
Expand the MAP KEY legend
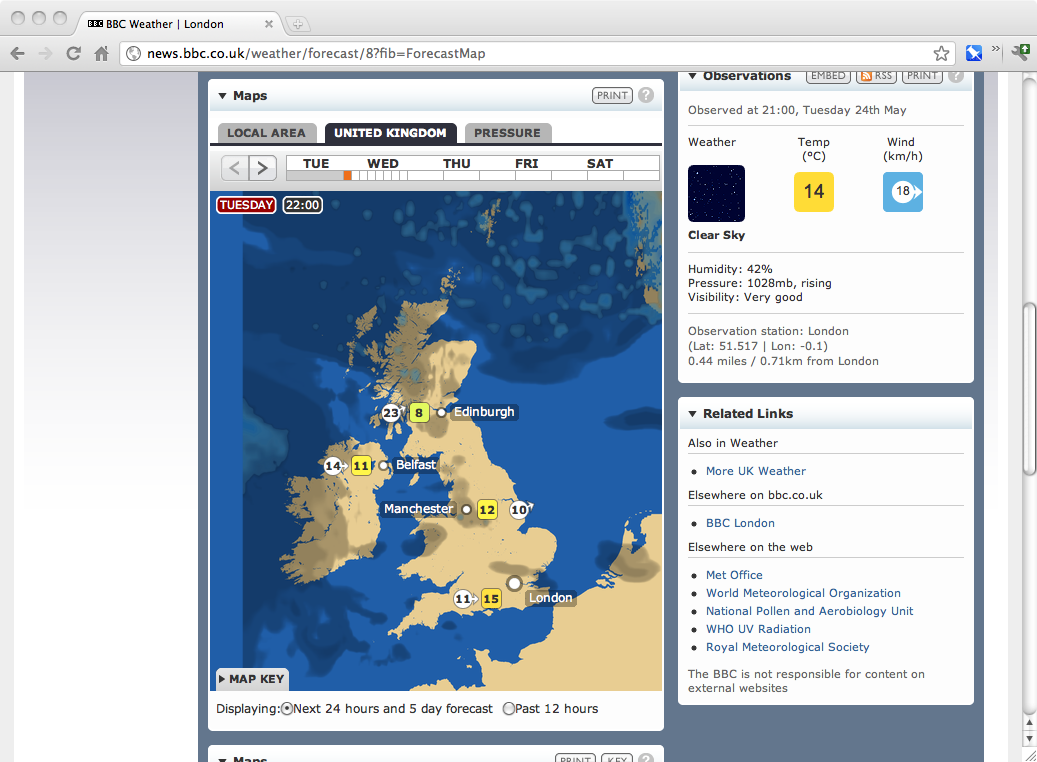pyautogui.click(x=252, y=679)
